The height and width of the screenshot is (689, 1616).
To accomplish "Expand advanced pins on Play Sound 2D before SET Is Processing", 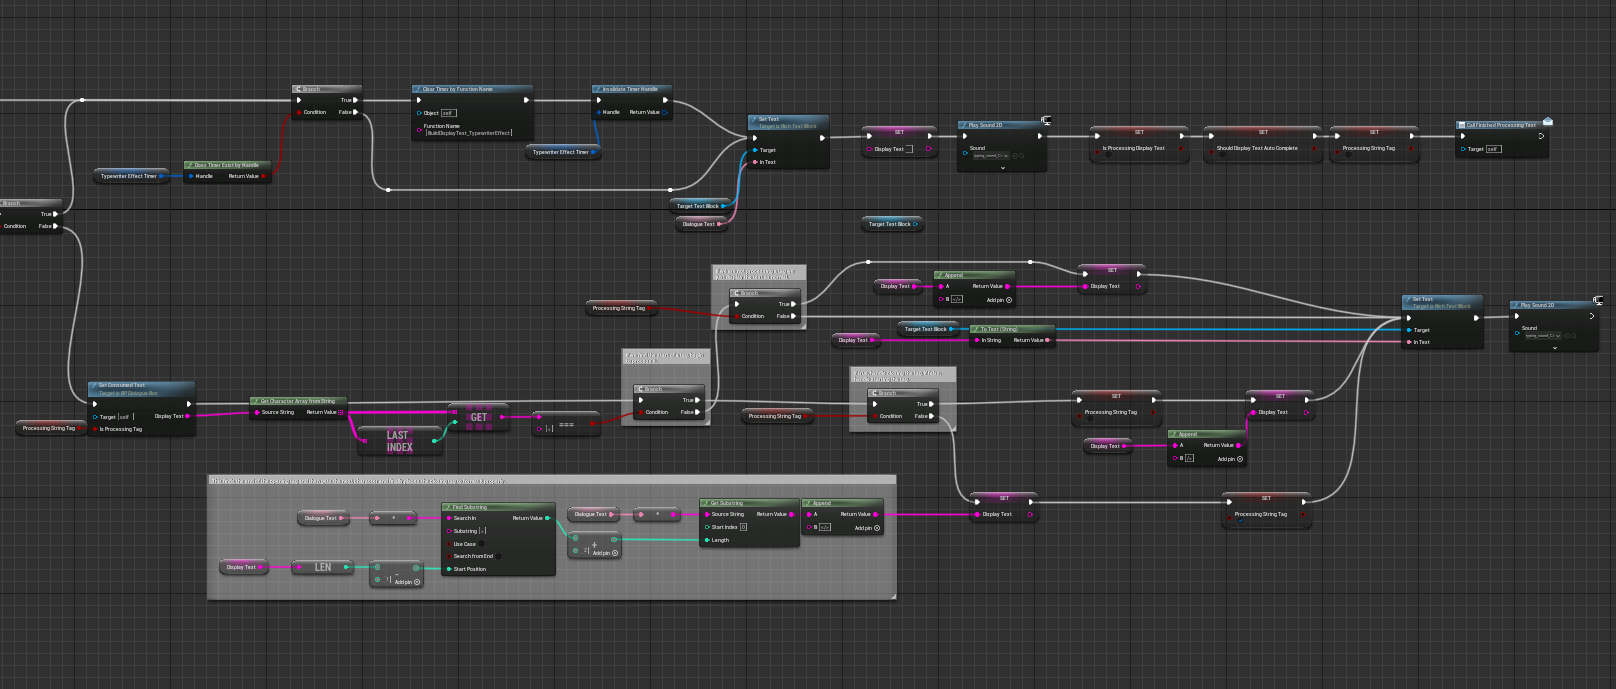I will (x=1002, y=168).
